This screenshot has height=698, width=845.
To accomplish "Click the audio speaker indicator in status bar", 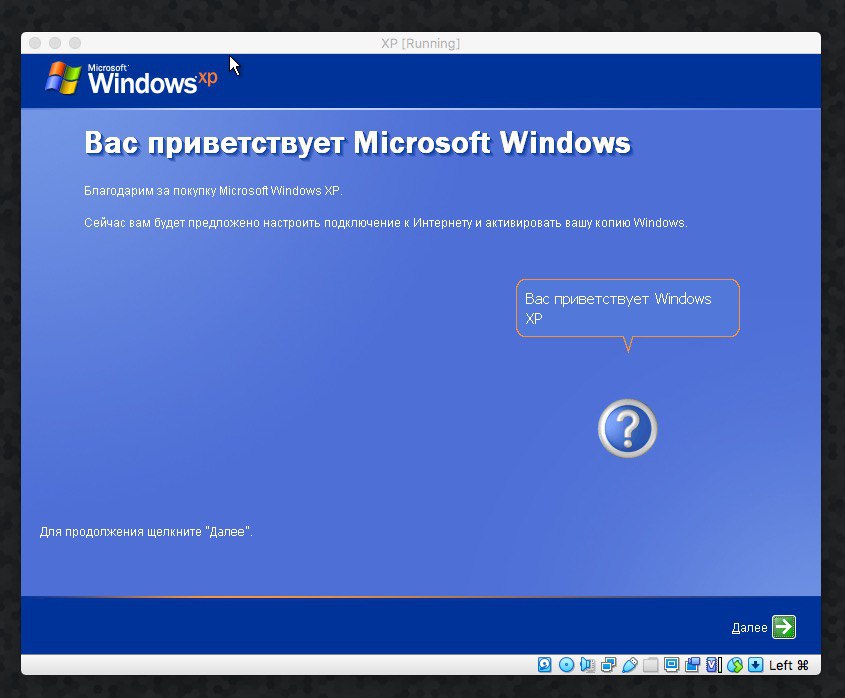I will (587, 665).
